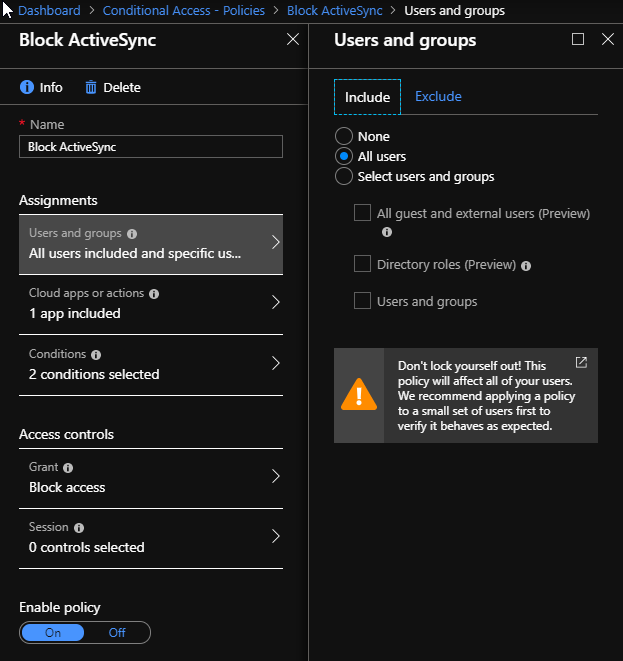Click the Info icon in the toolbar
Screen dimensions: 623x661
(x=27, y=87)
